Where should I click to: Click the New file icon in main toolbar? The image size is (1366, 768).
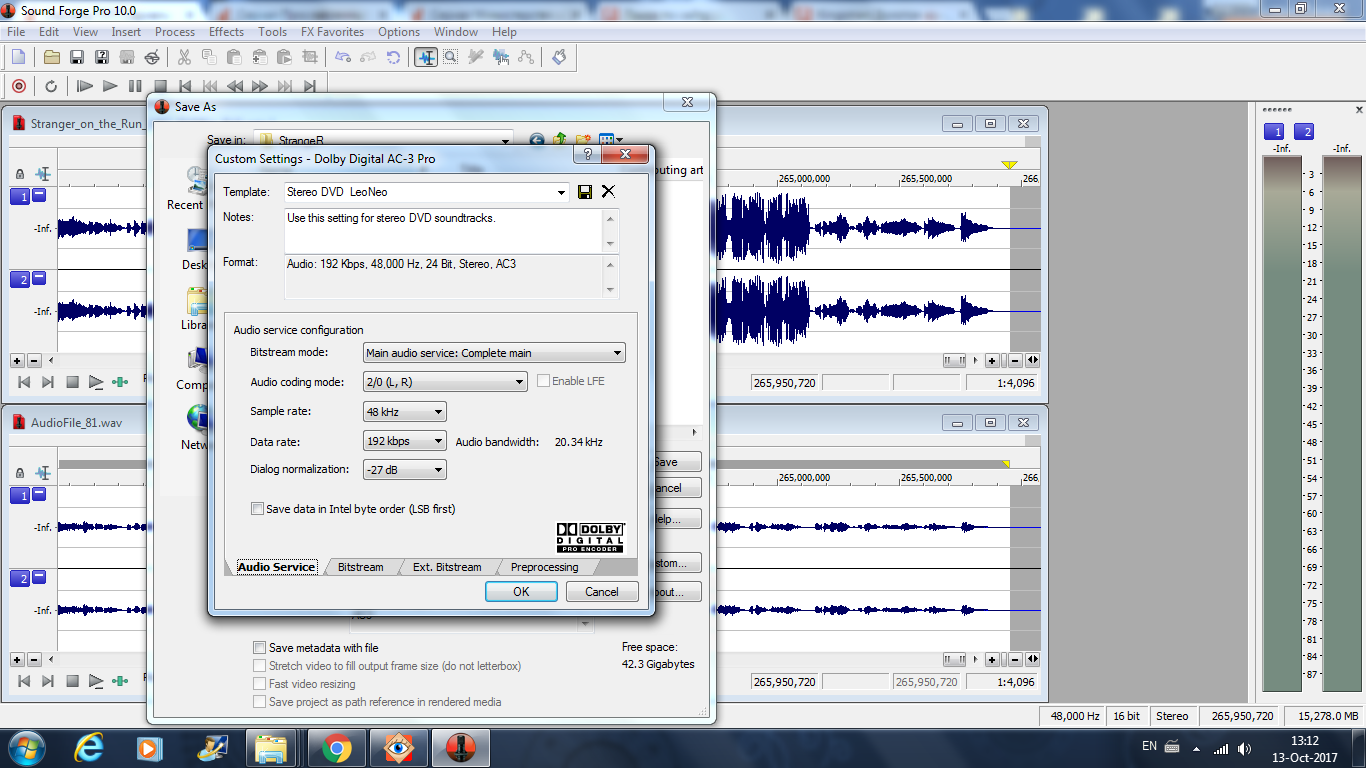click(18, 57)
